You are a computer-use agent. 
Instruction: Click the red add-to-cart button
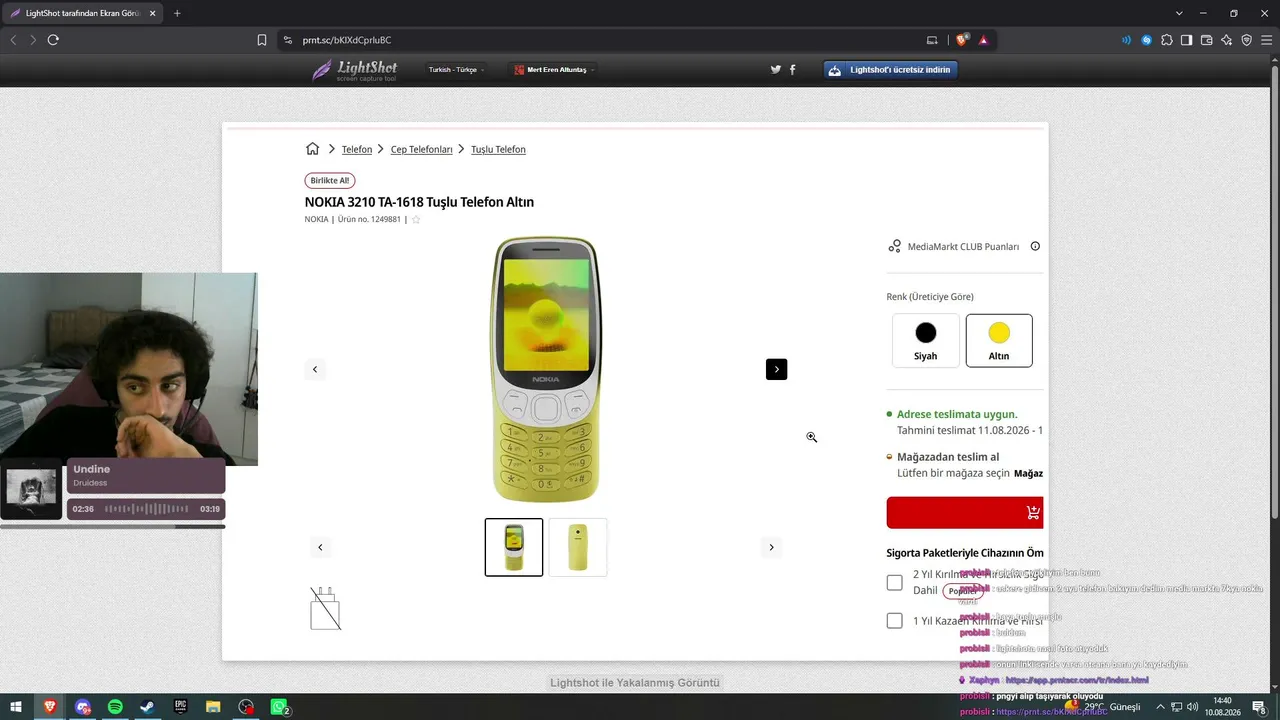click(965, 512)
